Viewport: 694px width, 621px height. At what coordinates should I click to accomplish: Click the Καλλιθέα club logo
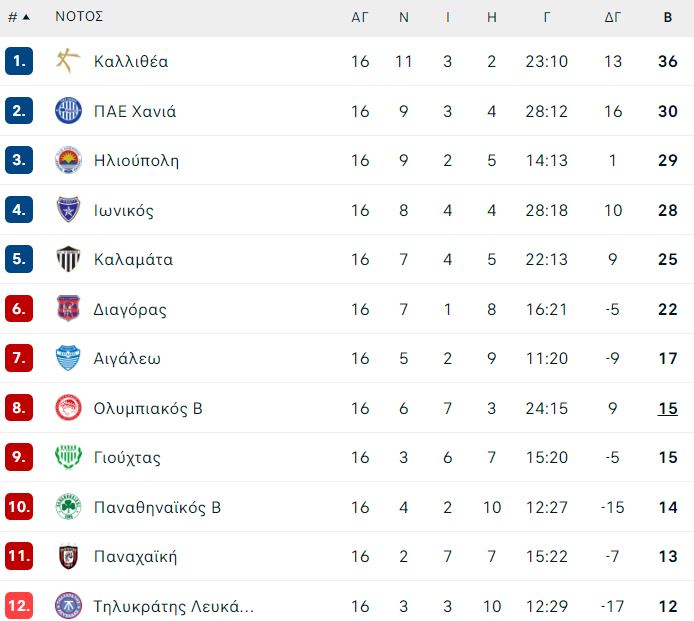tap(68, 61)
